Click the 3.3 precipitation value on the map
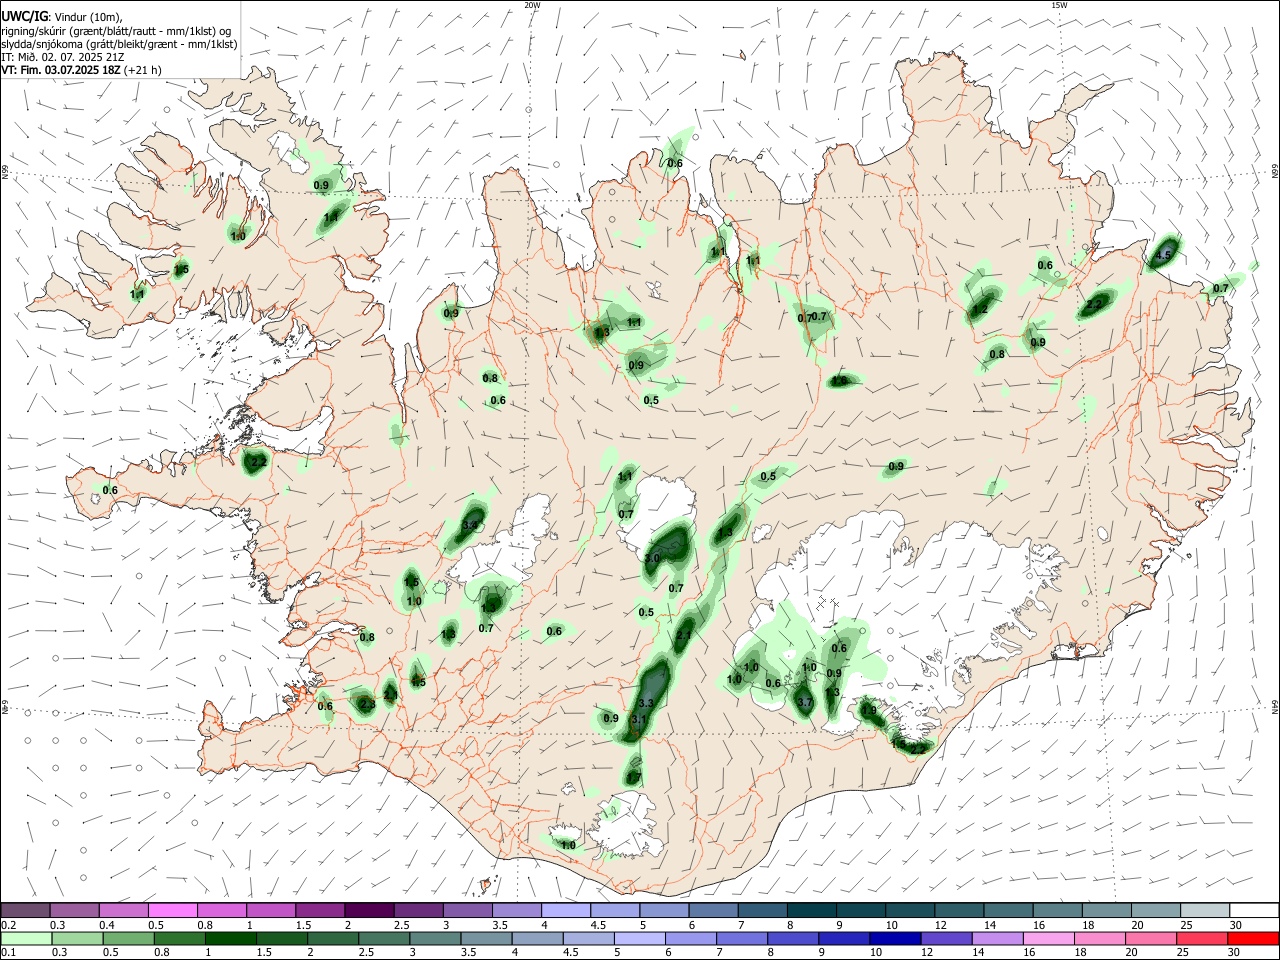Image resolution: width=1280 pixels, height=960 pixels. (x=646, y=704)
